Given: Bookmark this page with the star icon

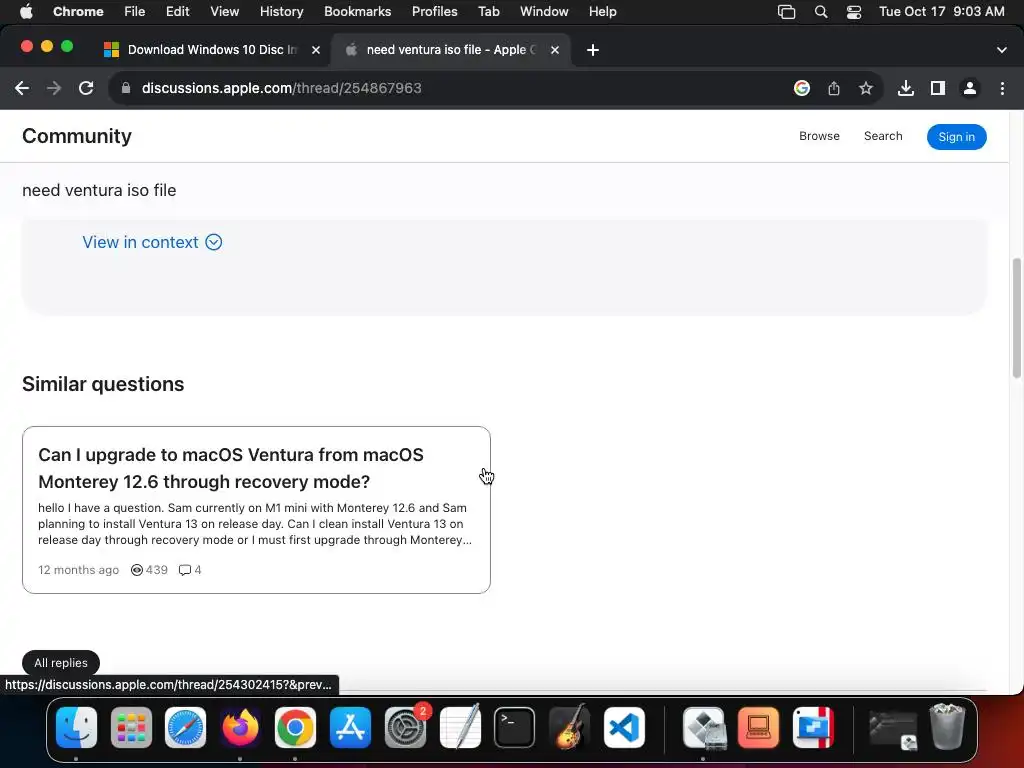Looking at the screenshot, I should click(866, 88).
